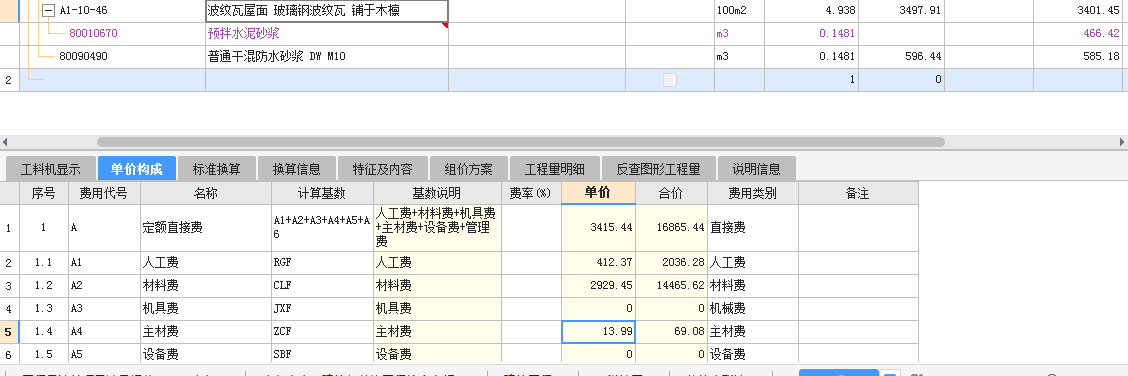Select the 定额直接费 name cell
The width and height of the screenshot is (1128, 376).
(x=206, y=228)
